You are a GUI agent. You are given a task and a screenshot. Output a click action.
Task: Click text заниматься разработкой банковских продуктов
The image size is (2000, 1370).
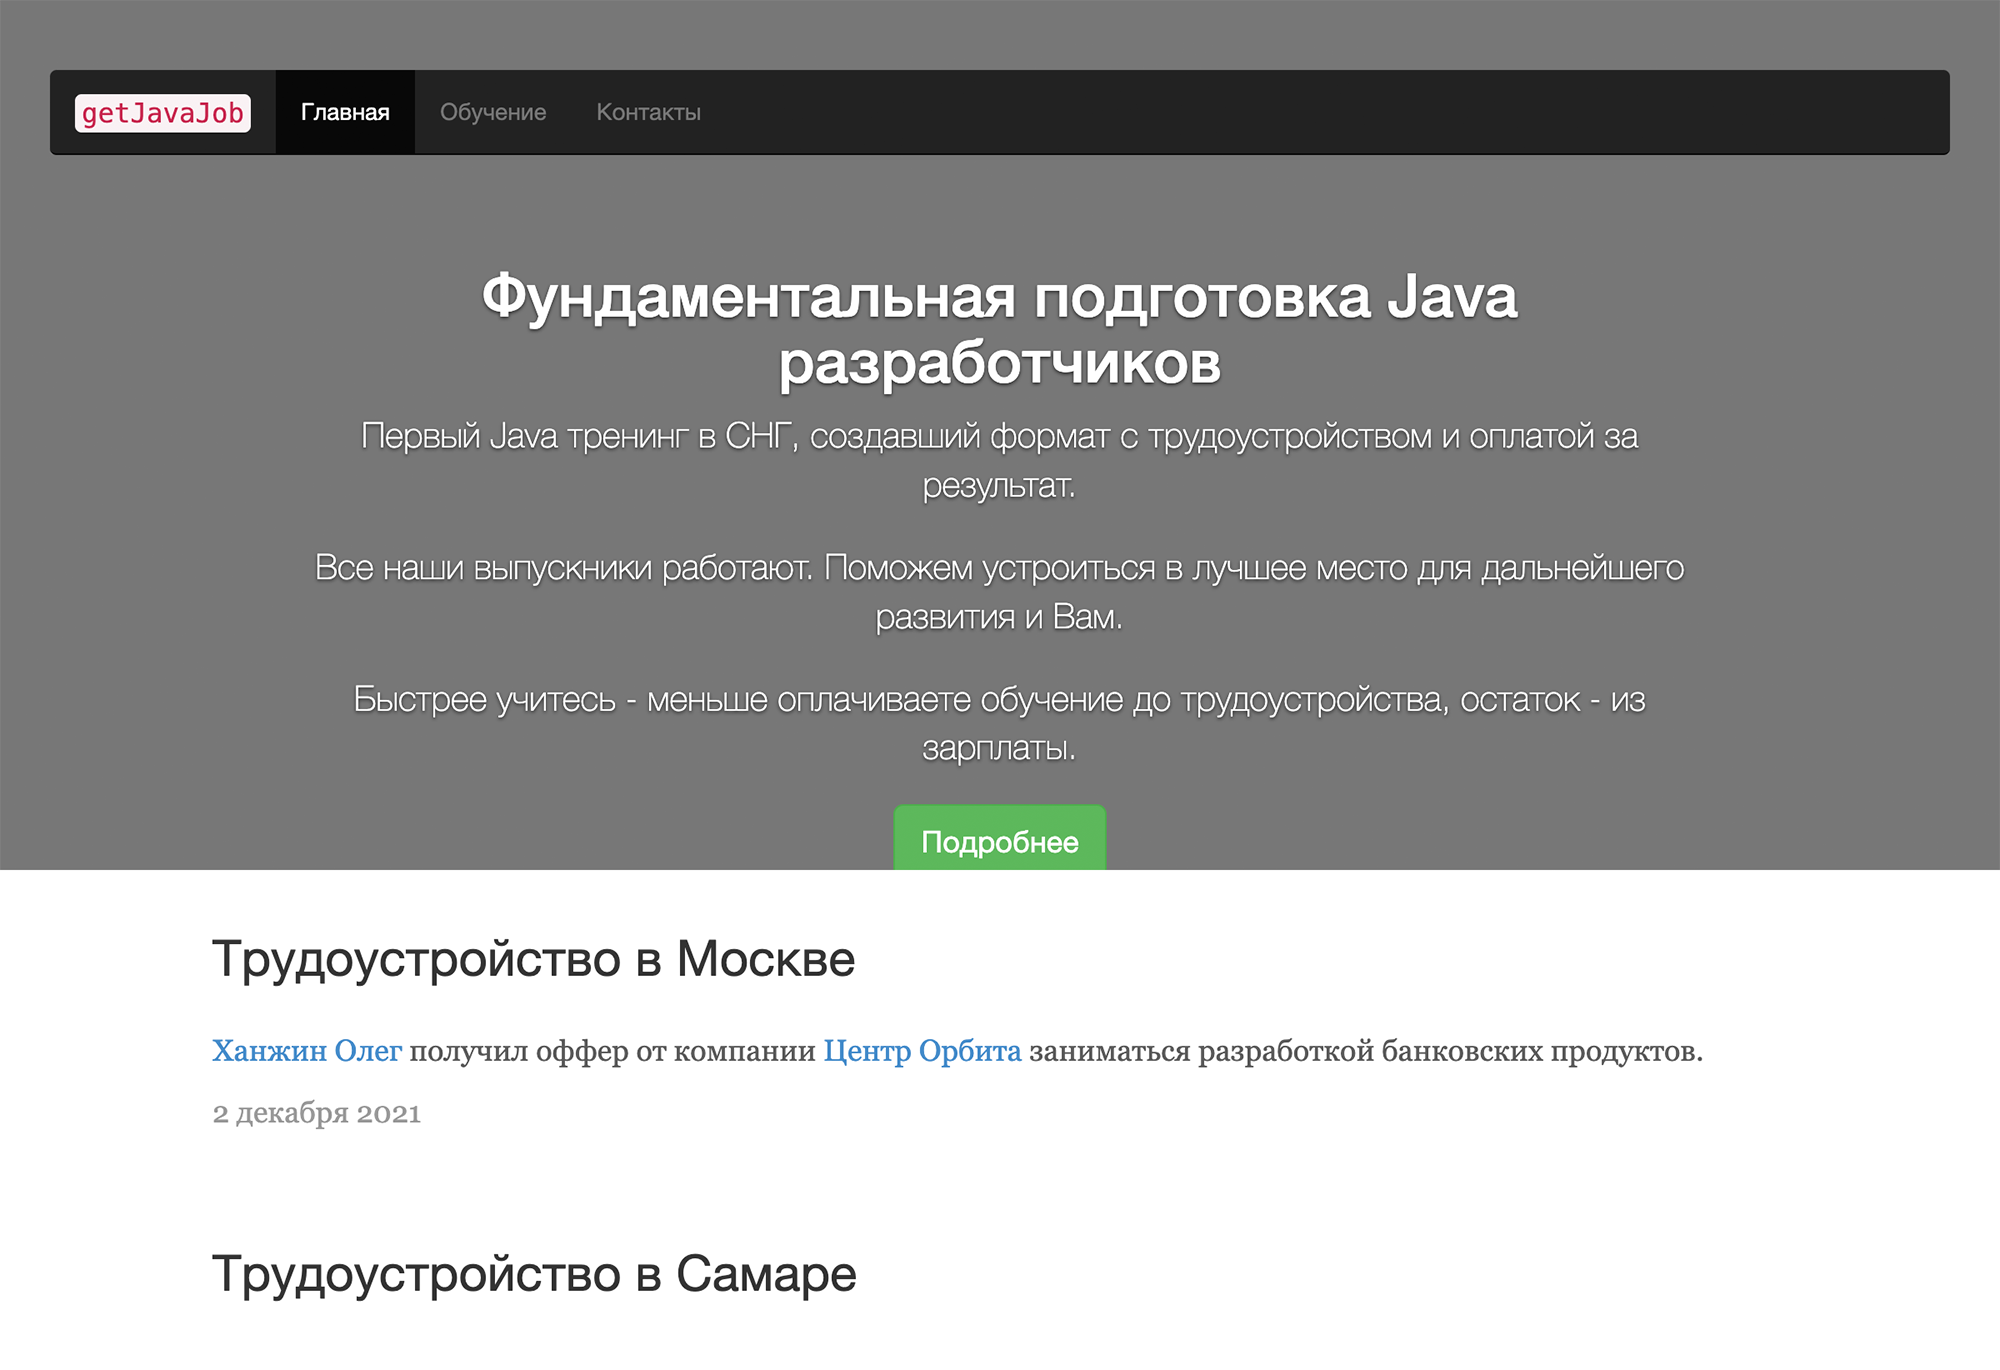[x=1366, y=1051]
